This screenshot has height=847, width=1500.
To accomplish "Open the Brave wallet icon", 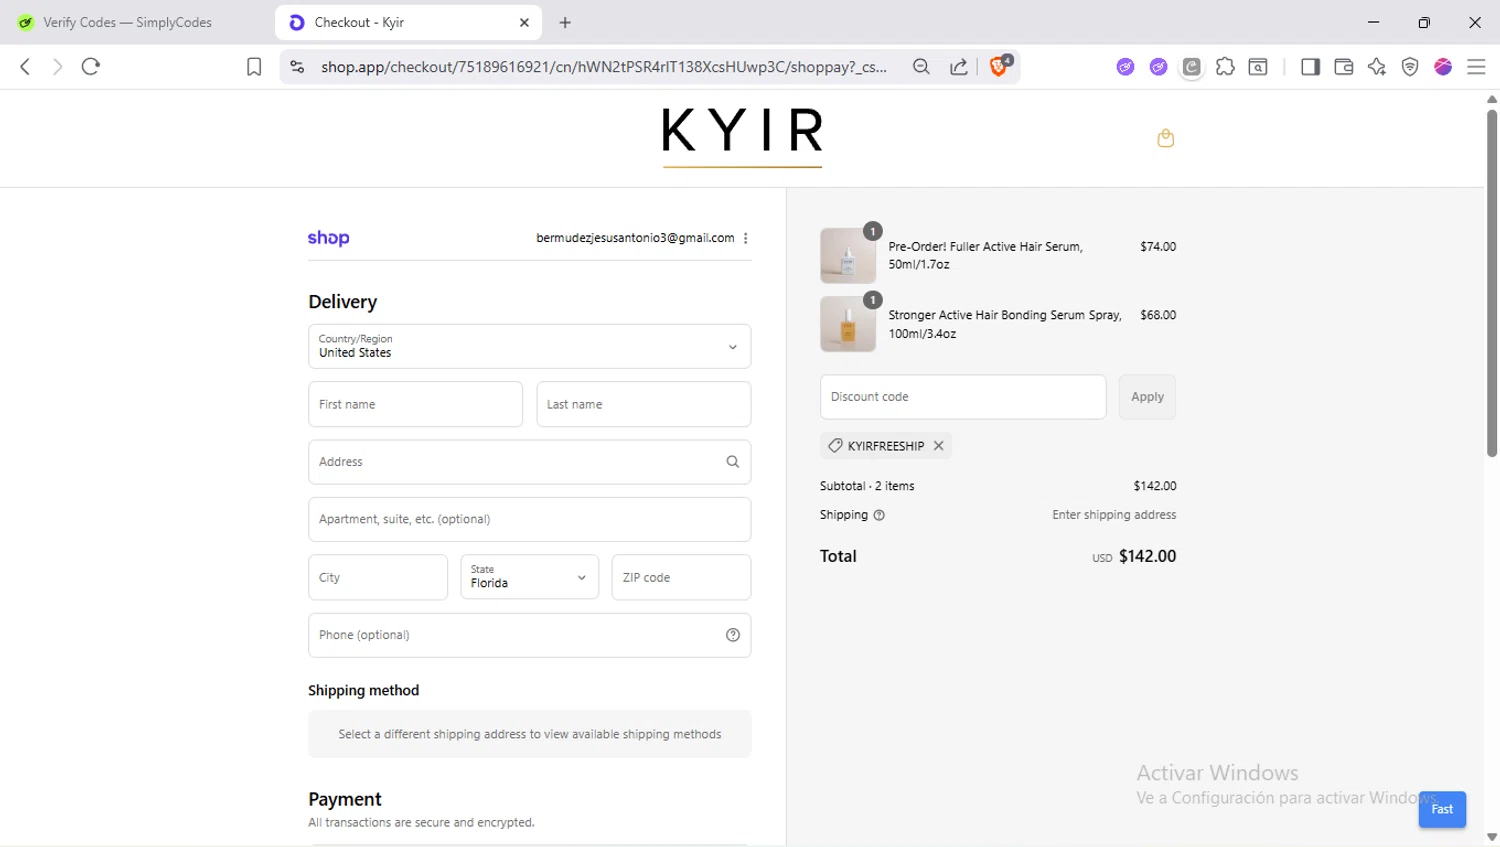I will 1343,67.
